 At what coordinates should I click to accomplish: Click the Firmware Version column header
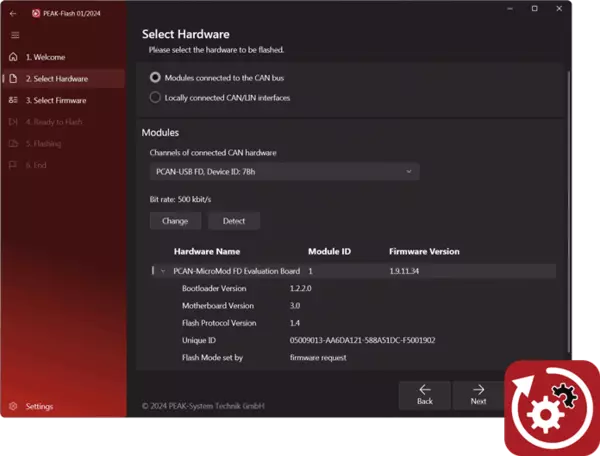coord(424,251)
